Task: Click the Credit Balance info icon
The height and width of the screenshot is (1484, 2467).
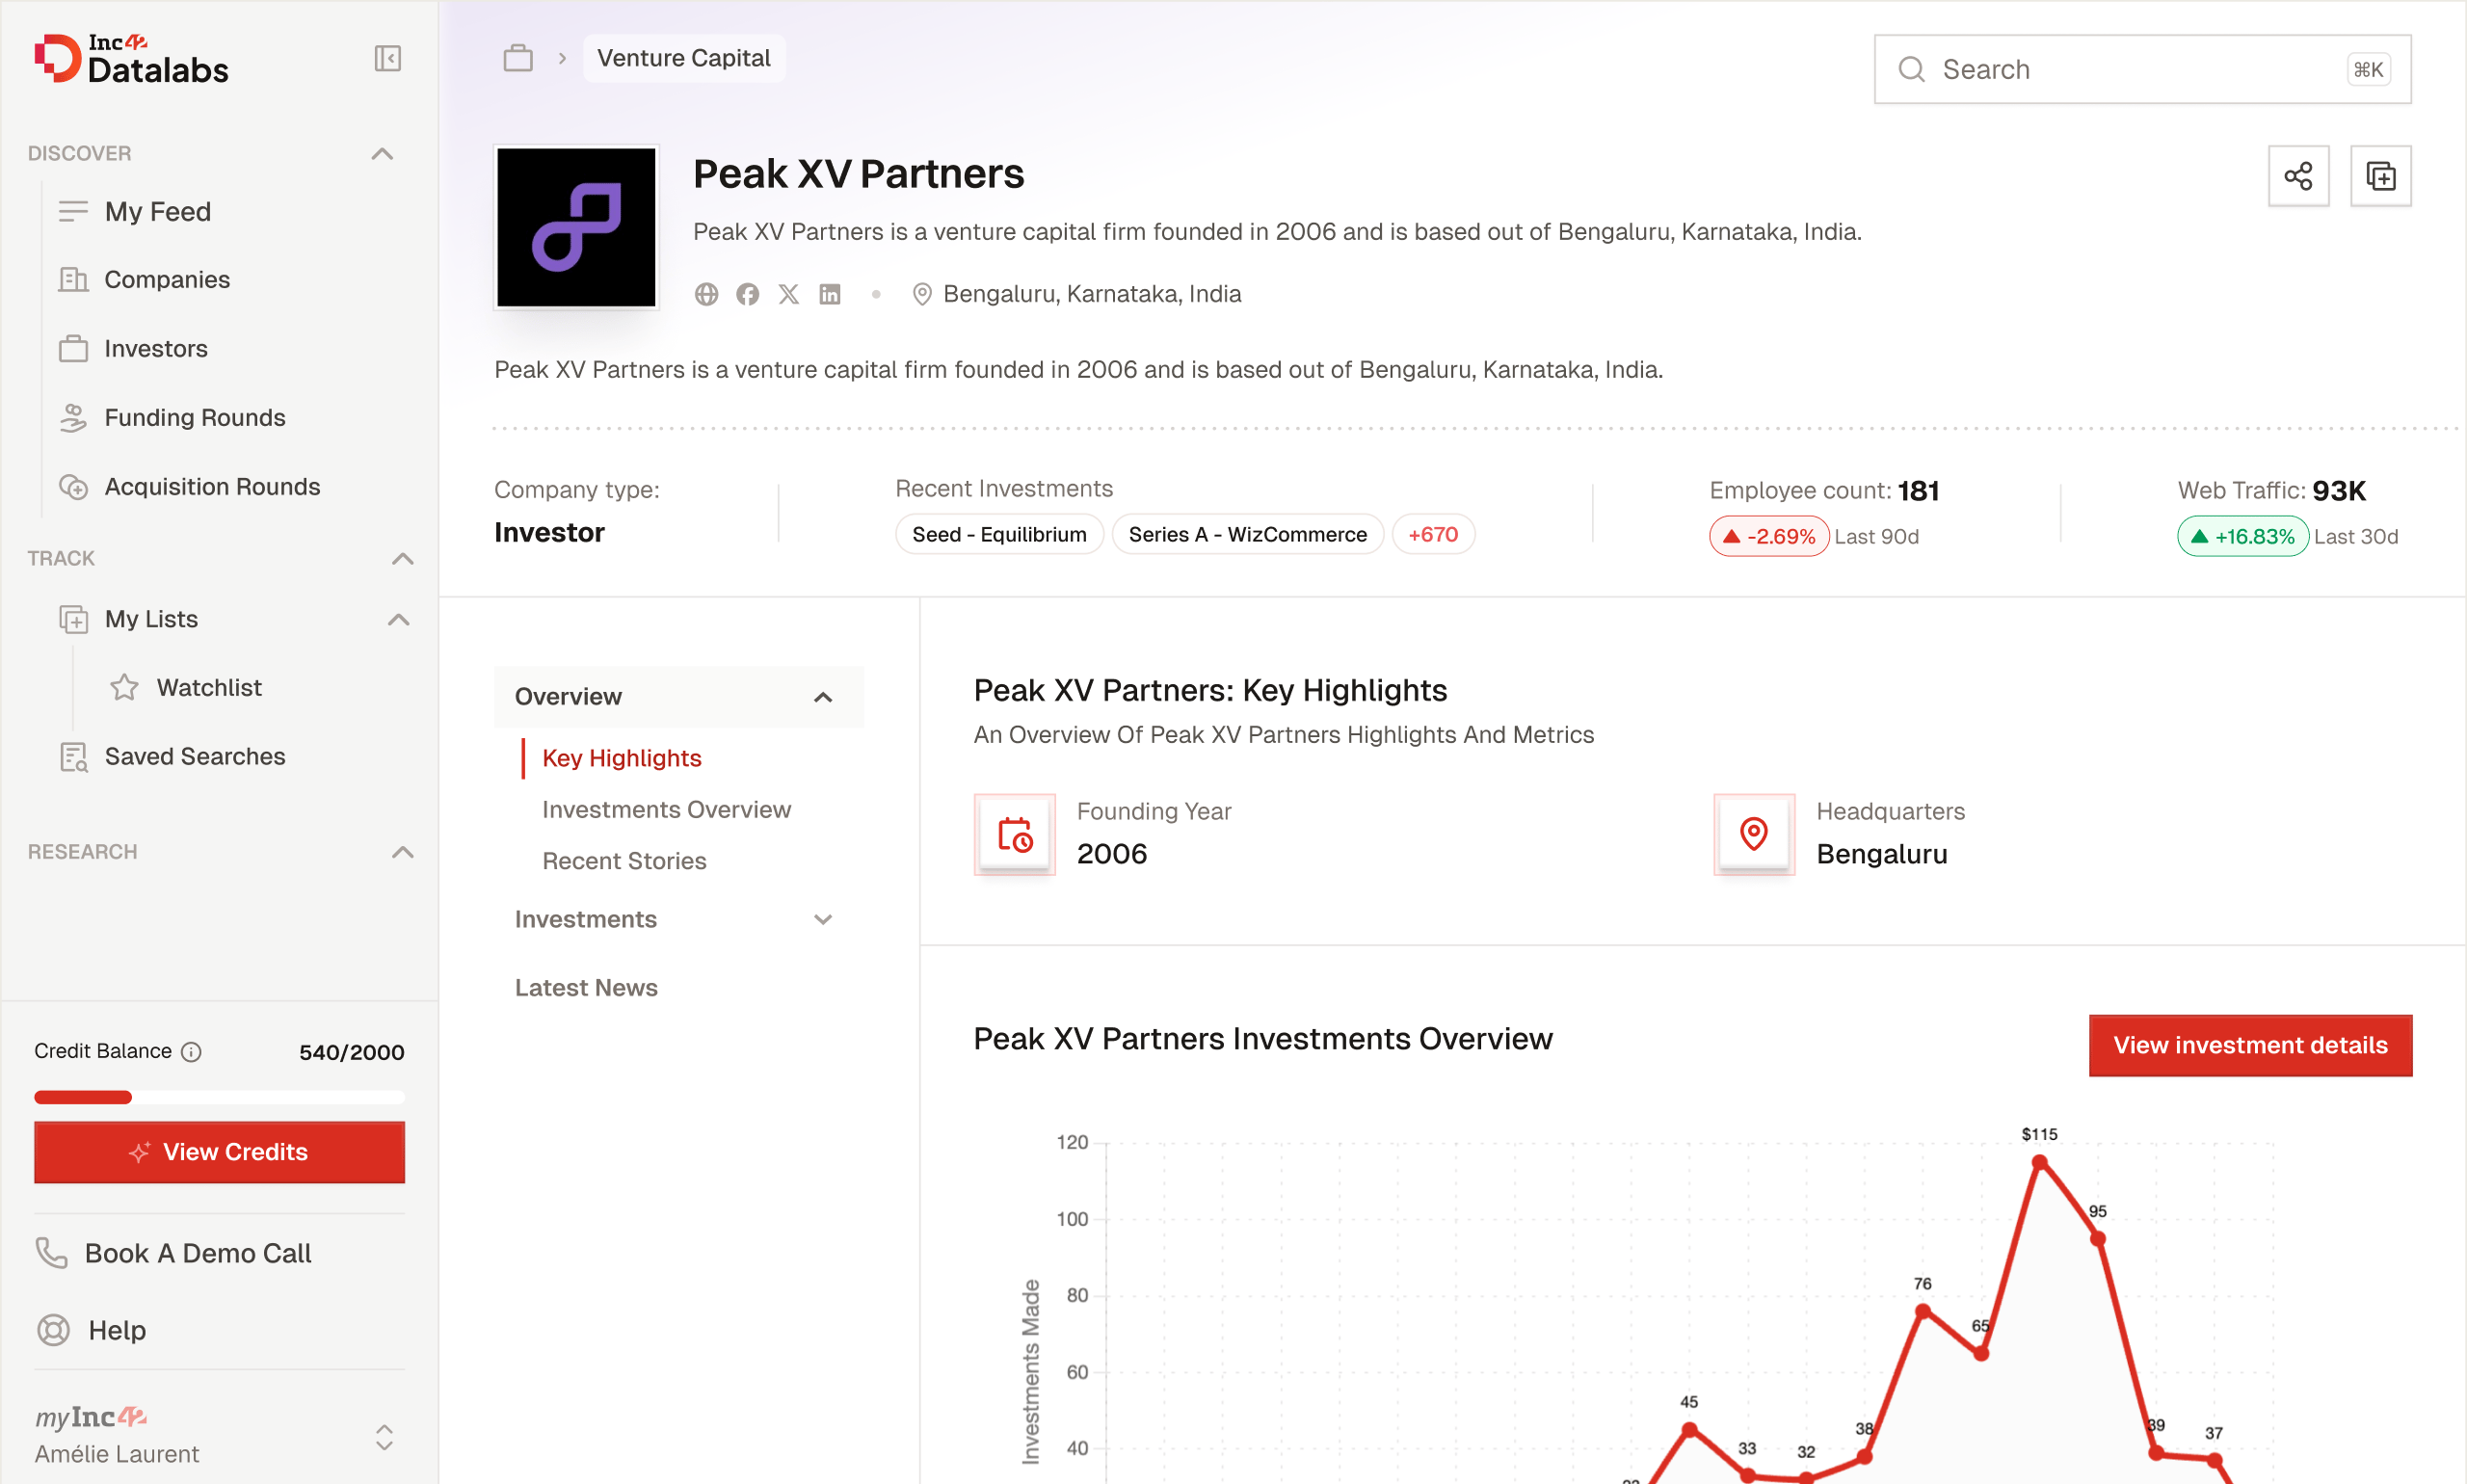Action: 191,1051
